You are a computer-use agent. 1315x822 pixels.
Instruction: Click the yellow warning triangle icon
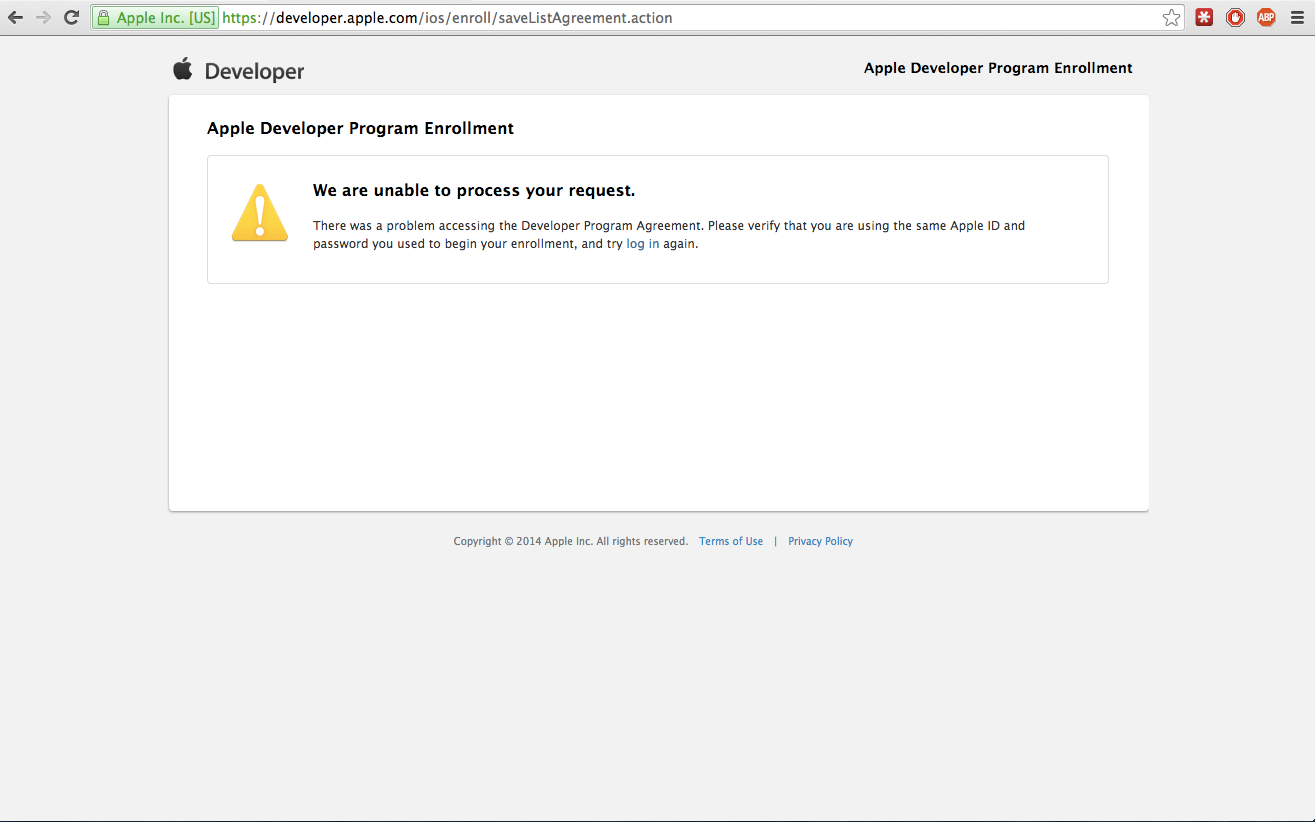260,212
